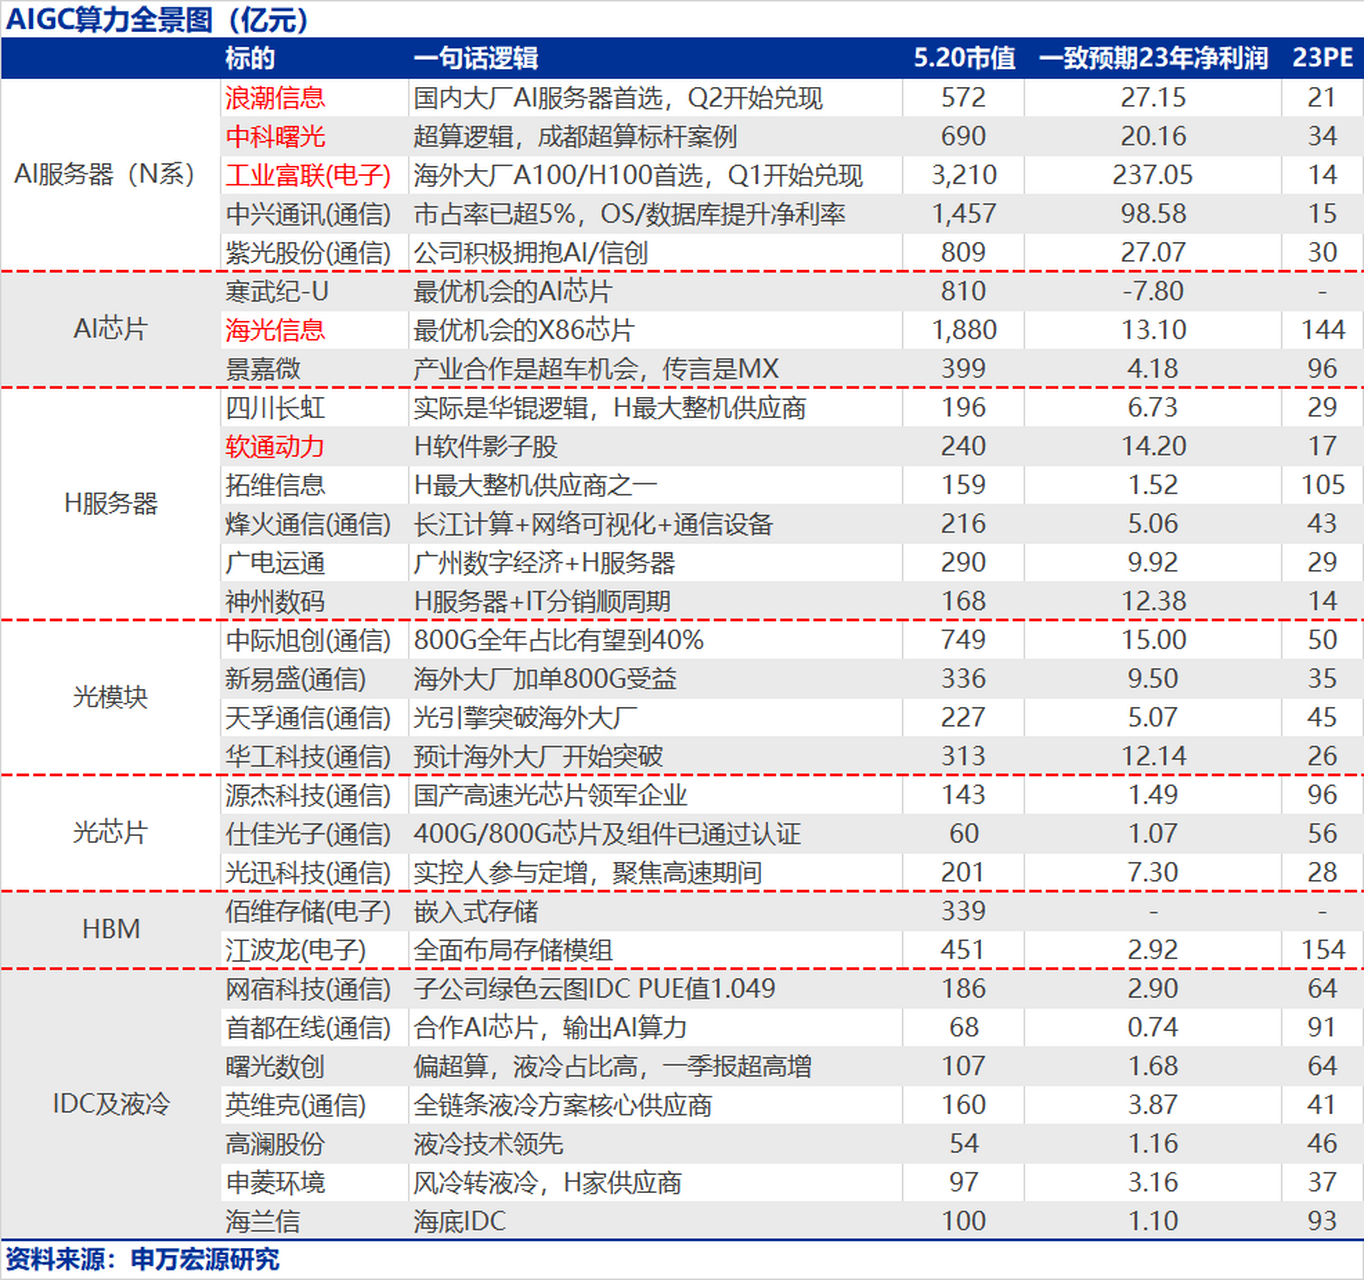Click 中际旭创(通信) in the table
1364x1280 pixels.
tap(308, 640)
